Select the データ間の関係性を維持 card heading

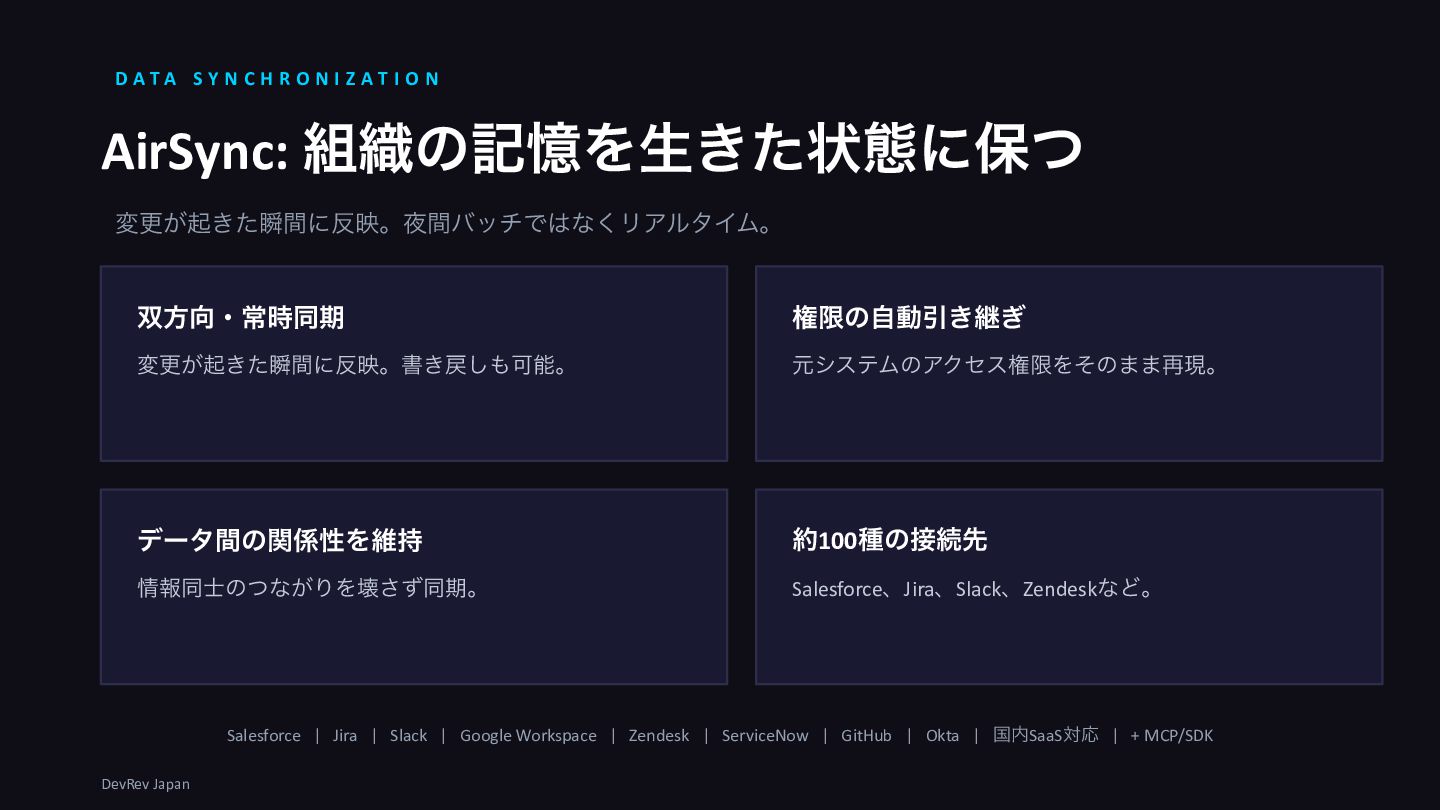click(x=280, y=541)
